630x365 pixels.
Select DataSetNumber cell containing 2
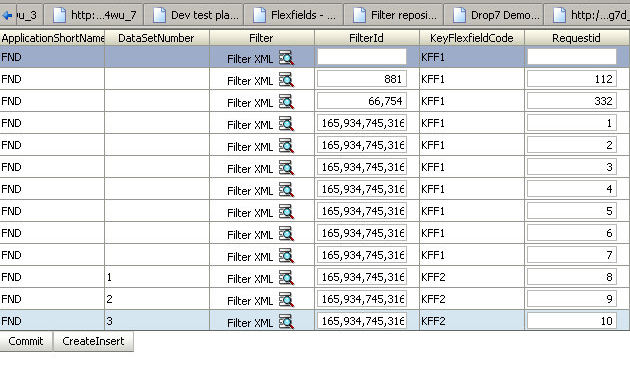click(157, 299)
